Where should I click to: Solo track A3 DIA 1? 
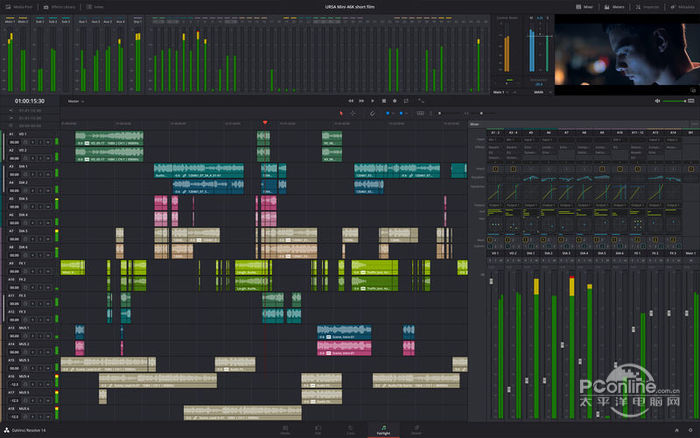click(x=39, y=175)
